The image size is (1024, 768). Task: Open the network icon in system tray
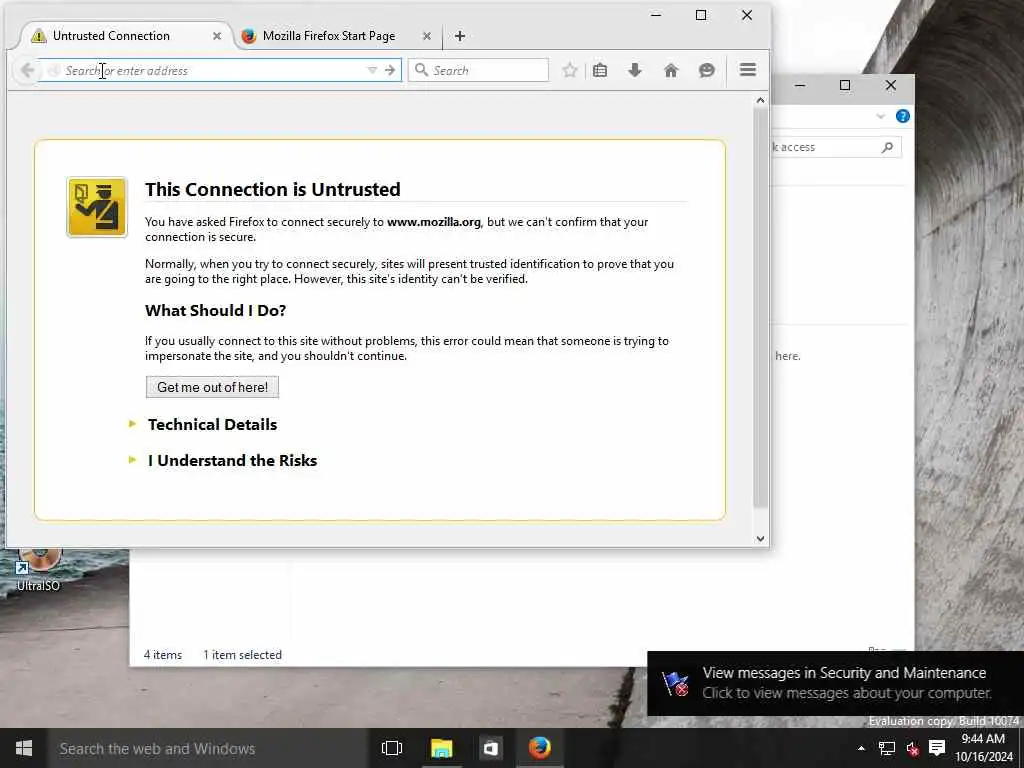pyautogui.click(x=886, y=748)
